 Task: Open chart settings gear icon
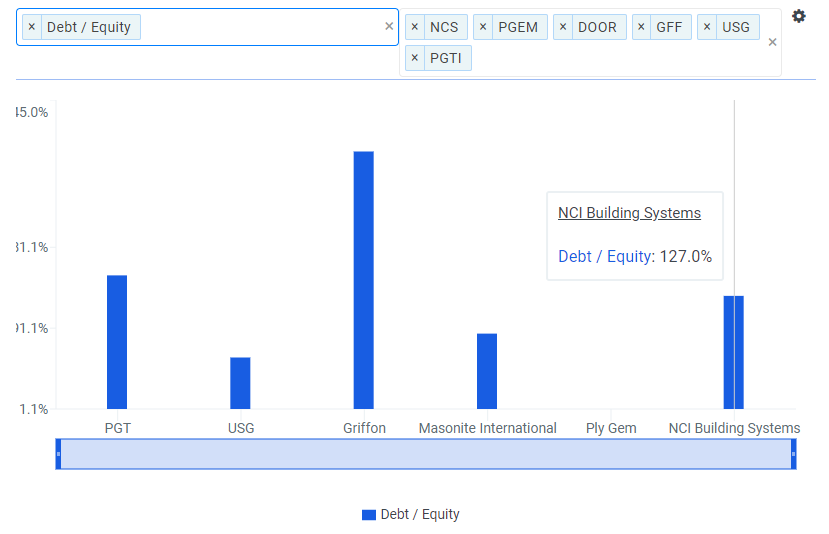798,16
